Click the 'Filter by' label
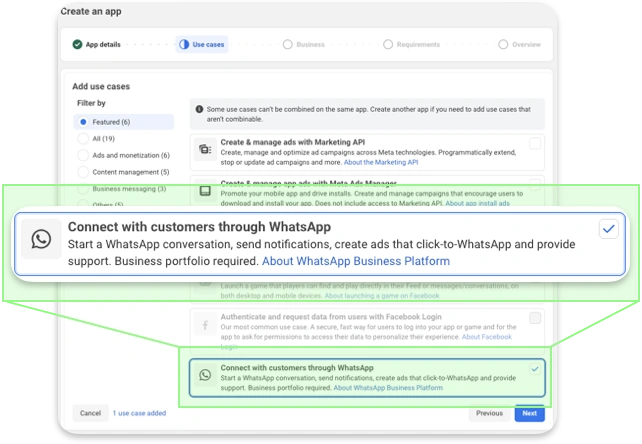 click(x=91, y=103)
